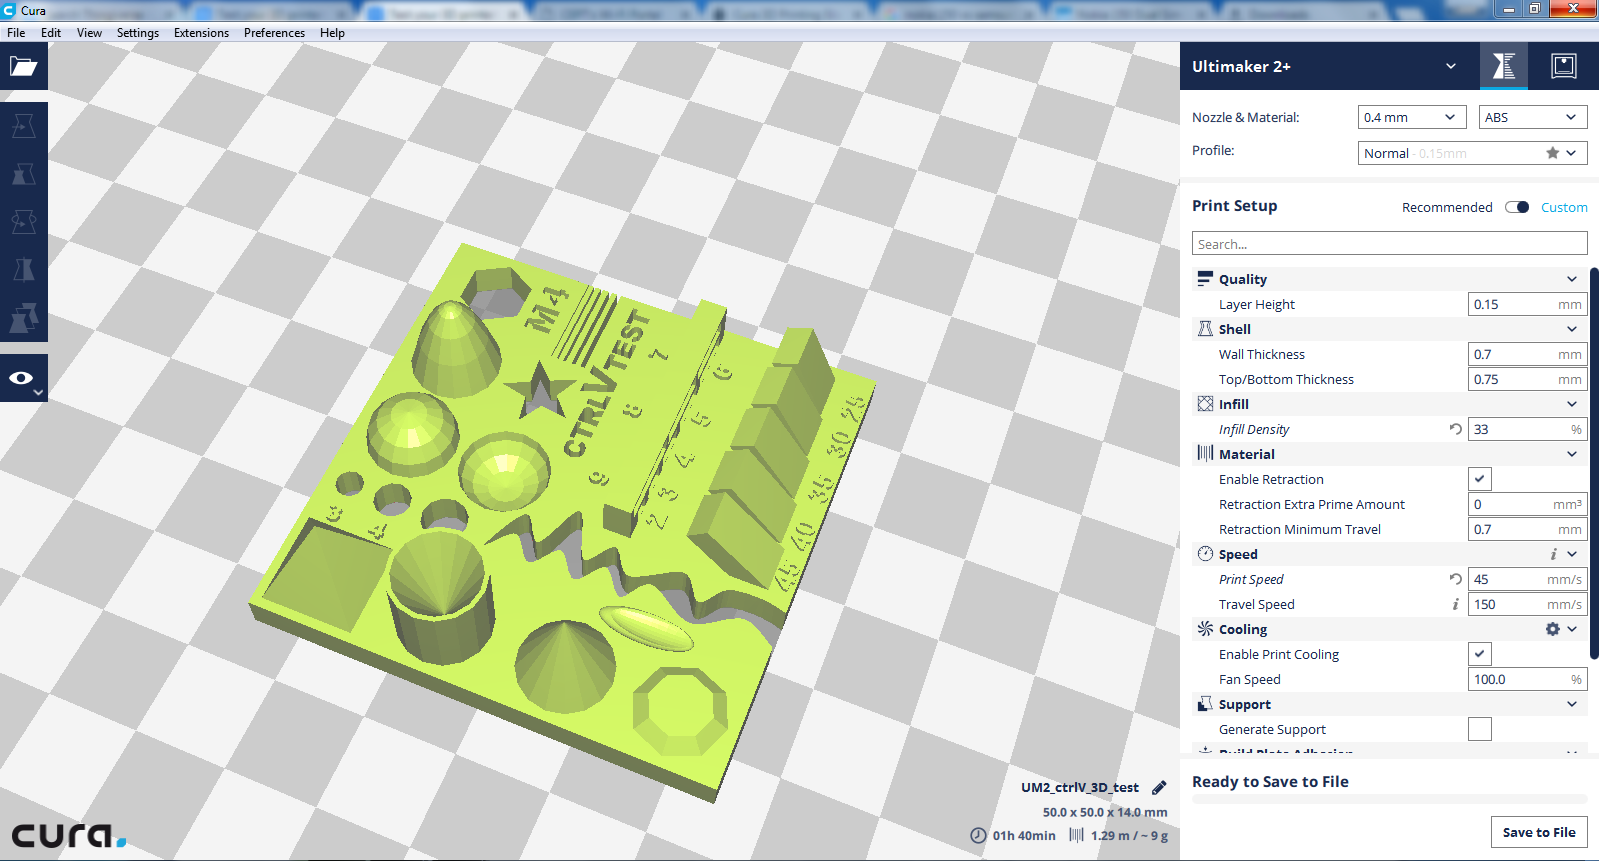The width and height of the screenshot is (1599, 861).
Task: Open the File menu
Action: point(16,33)
